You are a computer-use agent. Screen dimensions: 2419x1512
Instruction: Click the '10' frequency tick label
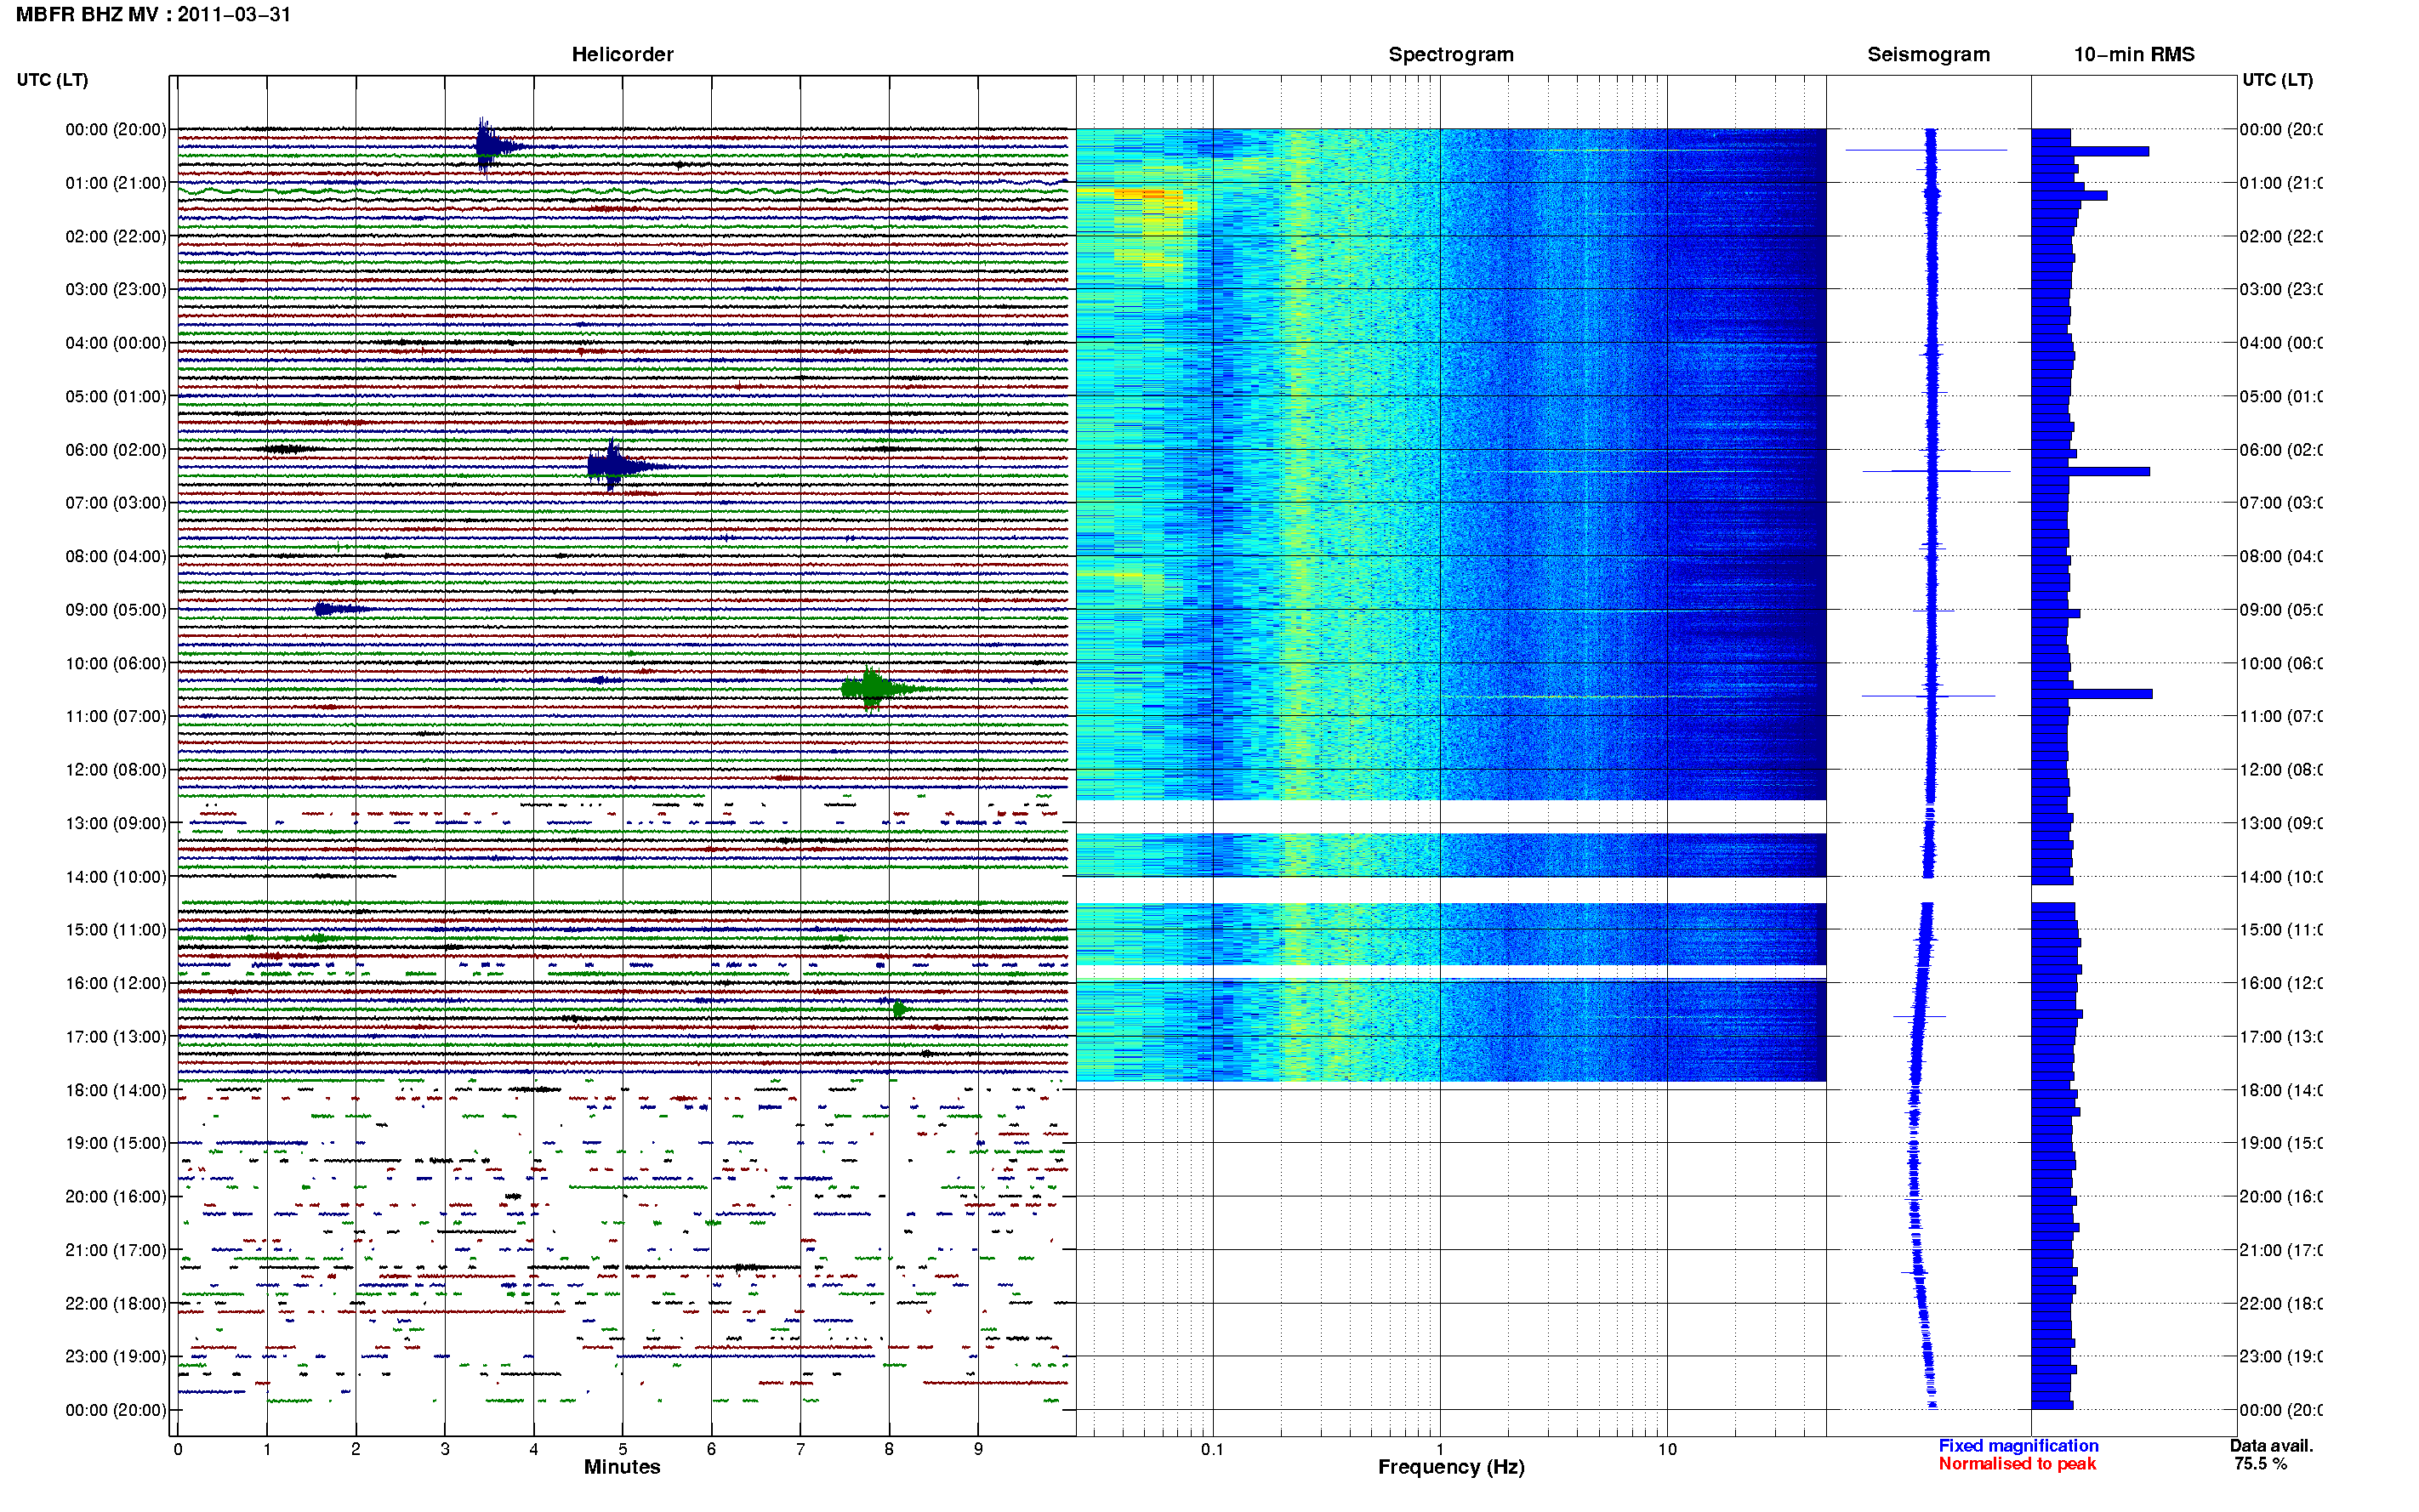coord(1667,1449)
